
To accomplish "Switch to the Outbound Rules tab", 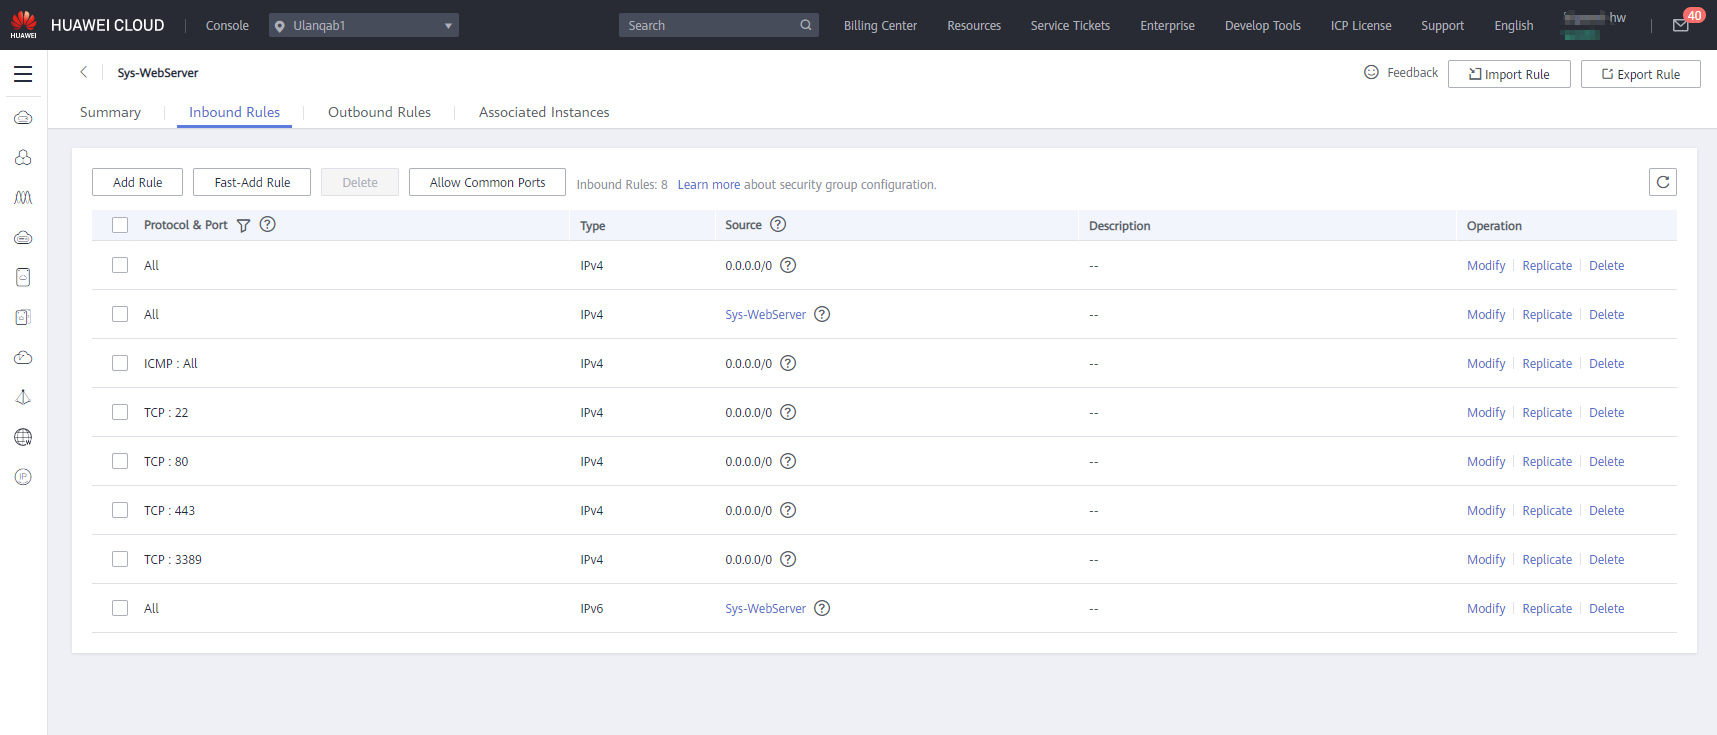I will 379,112.
